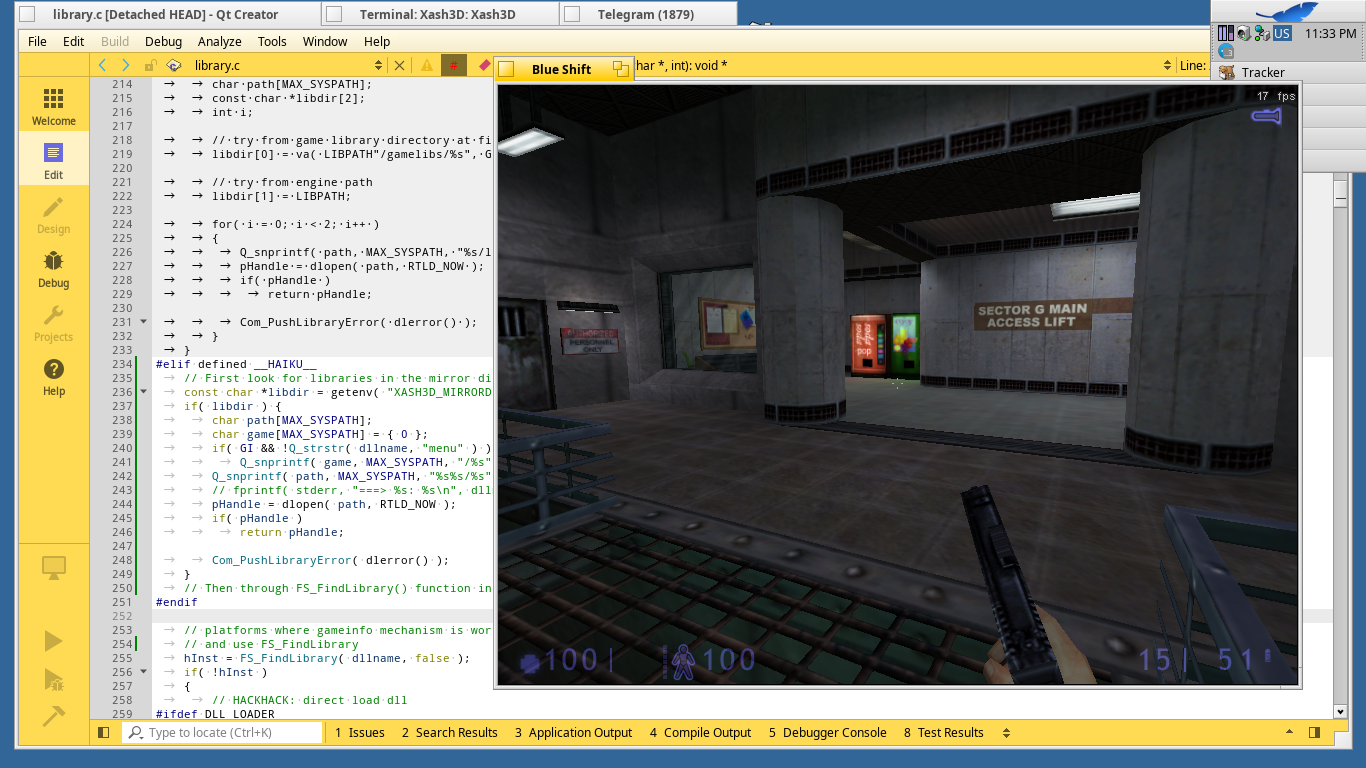Open the CPU activity monitor tray icon
This screenshot has width=1366, height=768.
1225,33
